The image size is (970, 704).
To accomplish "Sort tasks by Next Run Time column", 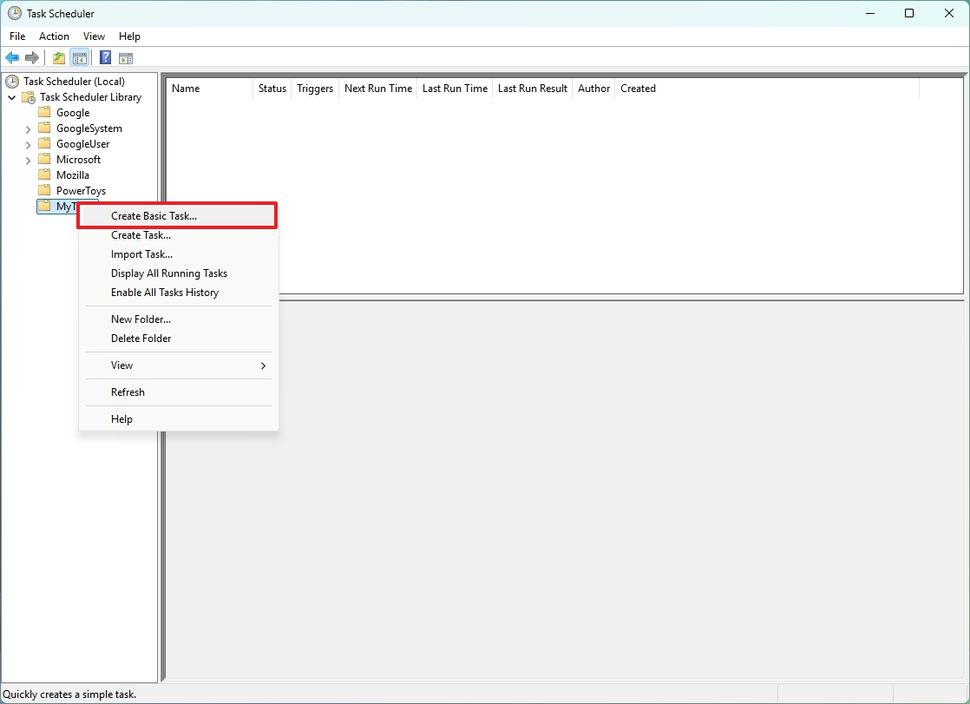I will click(x=378, y=89).
